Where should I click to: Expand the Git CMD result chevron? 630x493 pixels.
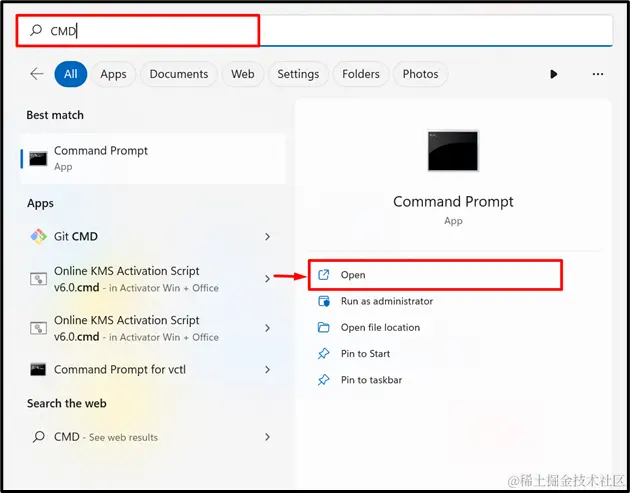pyautogui.click(x=268, y=237)
